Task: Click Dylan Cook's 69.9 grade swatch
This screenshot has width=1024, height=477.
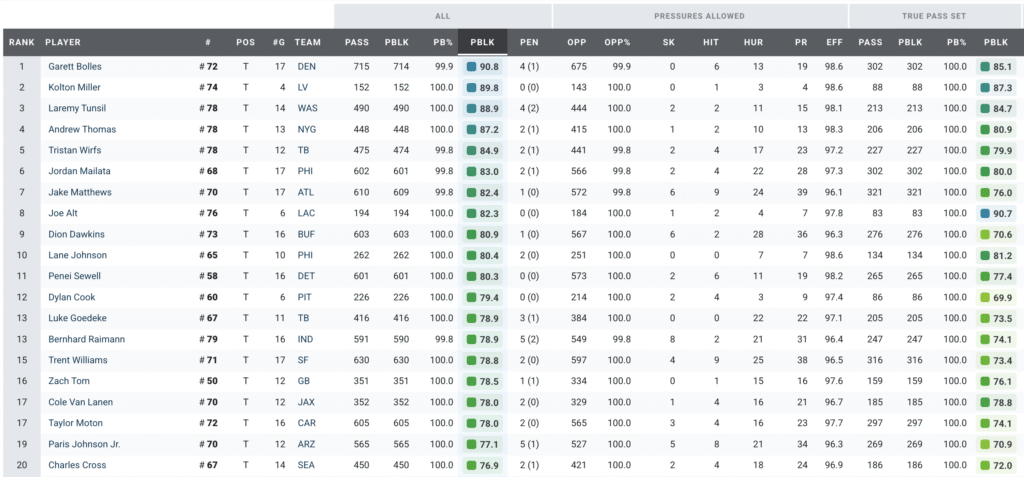Action: (986, 297)
